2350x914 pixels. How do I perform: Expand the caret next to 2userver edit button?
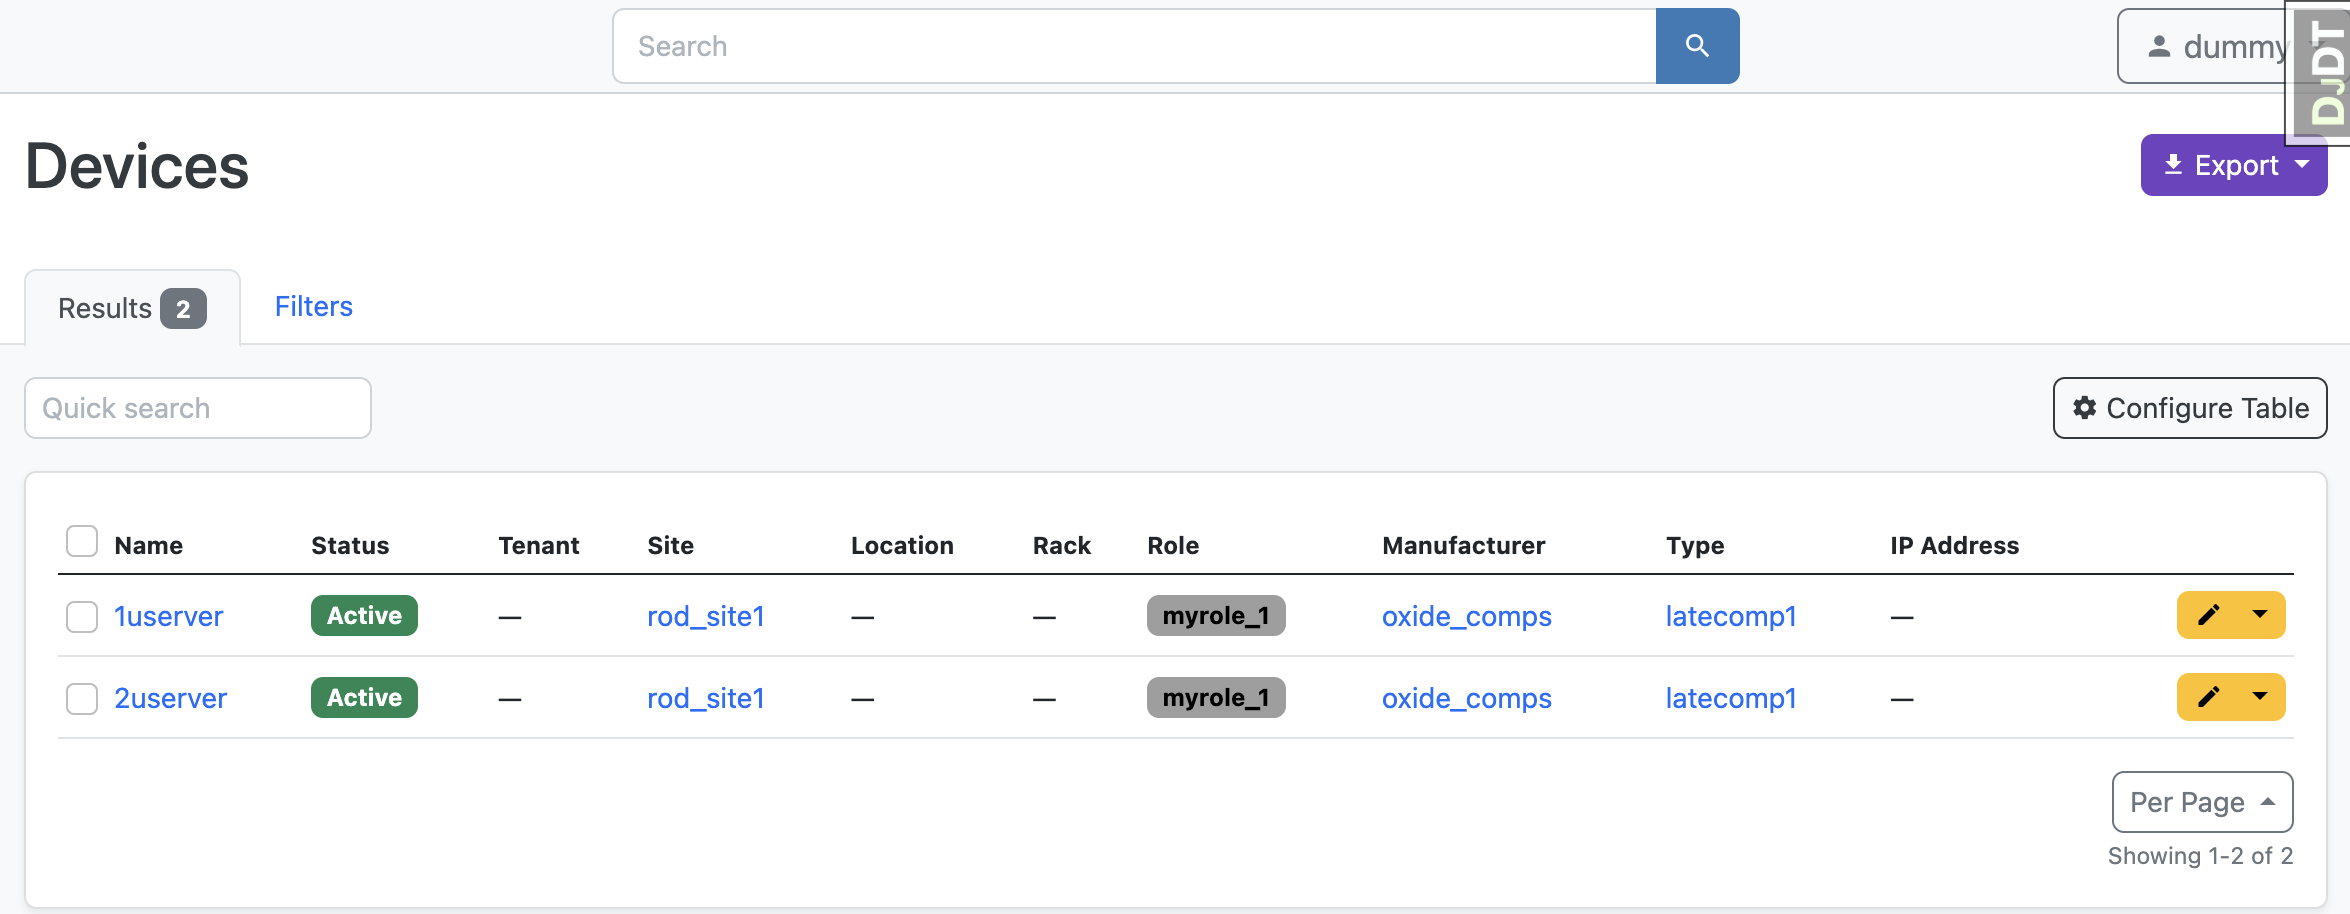[2262, 697]
